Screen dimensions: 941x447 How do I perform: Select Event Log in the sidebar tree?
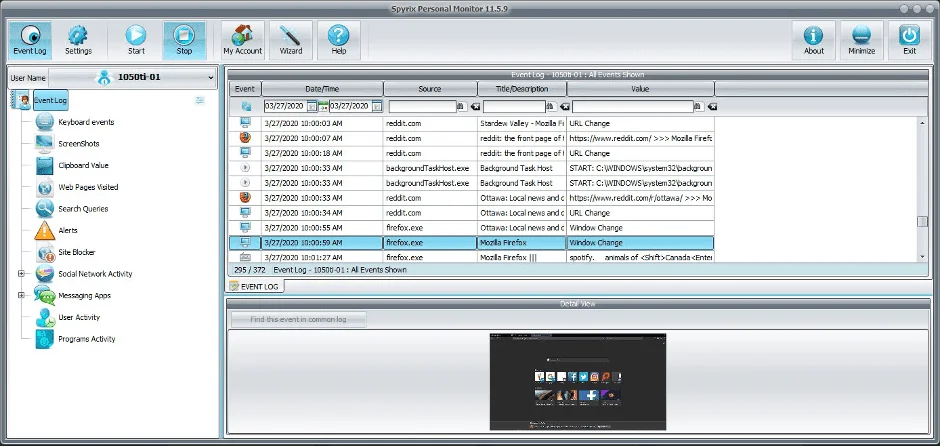(x=50, y=101)
